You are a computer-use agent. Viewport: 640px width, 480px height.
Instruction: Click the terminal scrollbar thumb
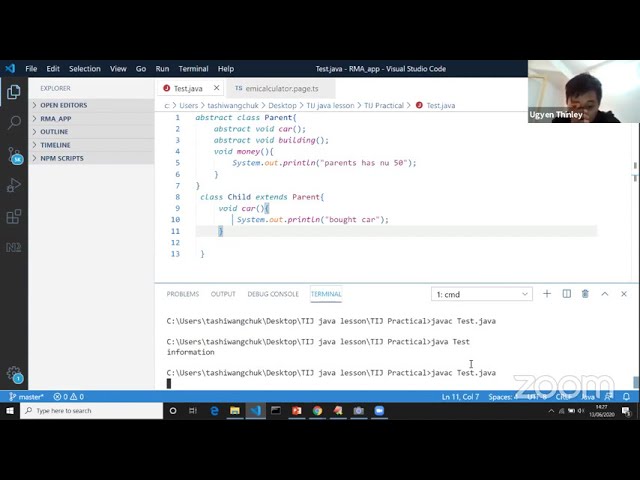636,382
